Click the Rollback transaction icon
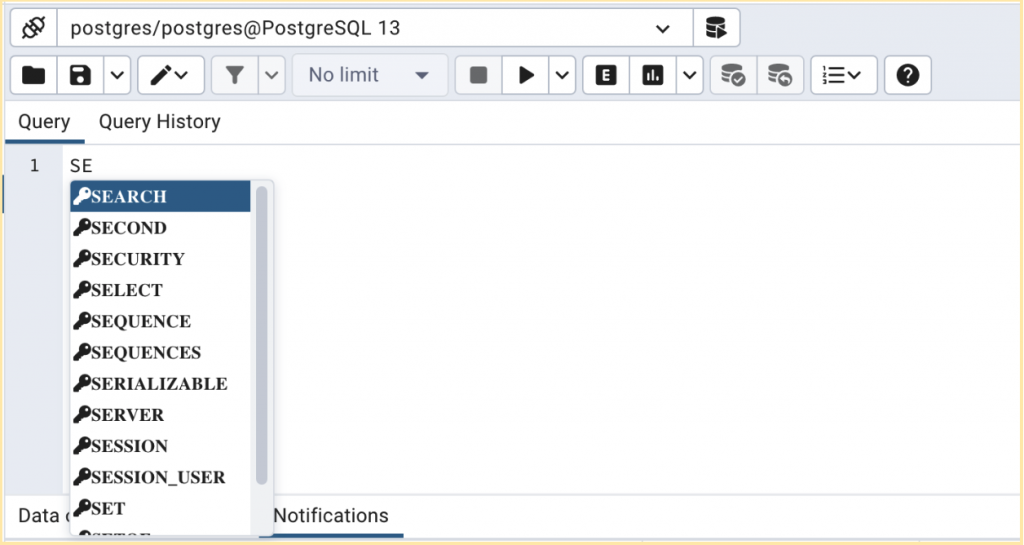Screen dimensions: 1024x545 [780, 75]
